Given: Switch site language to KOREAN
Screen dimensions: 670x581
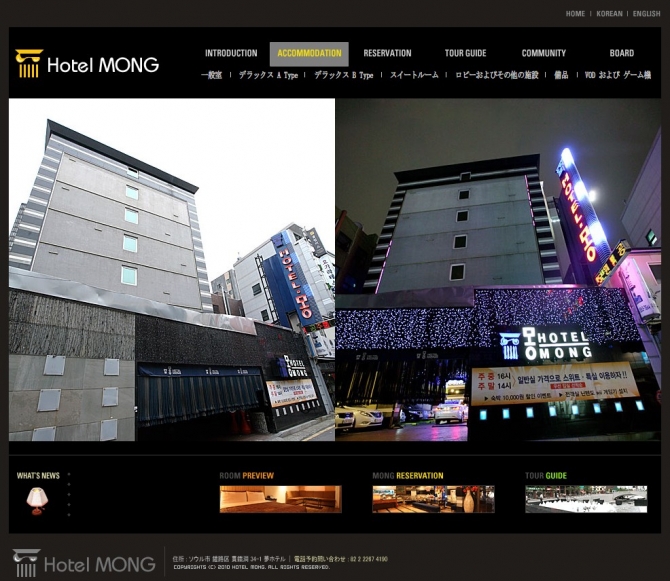Looking at the screenshot, I should [609, 14].
